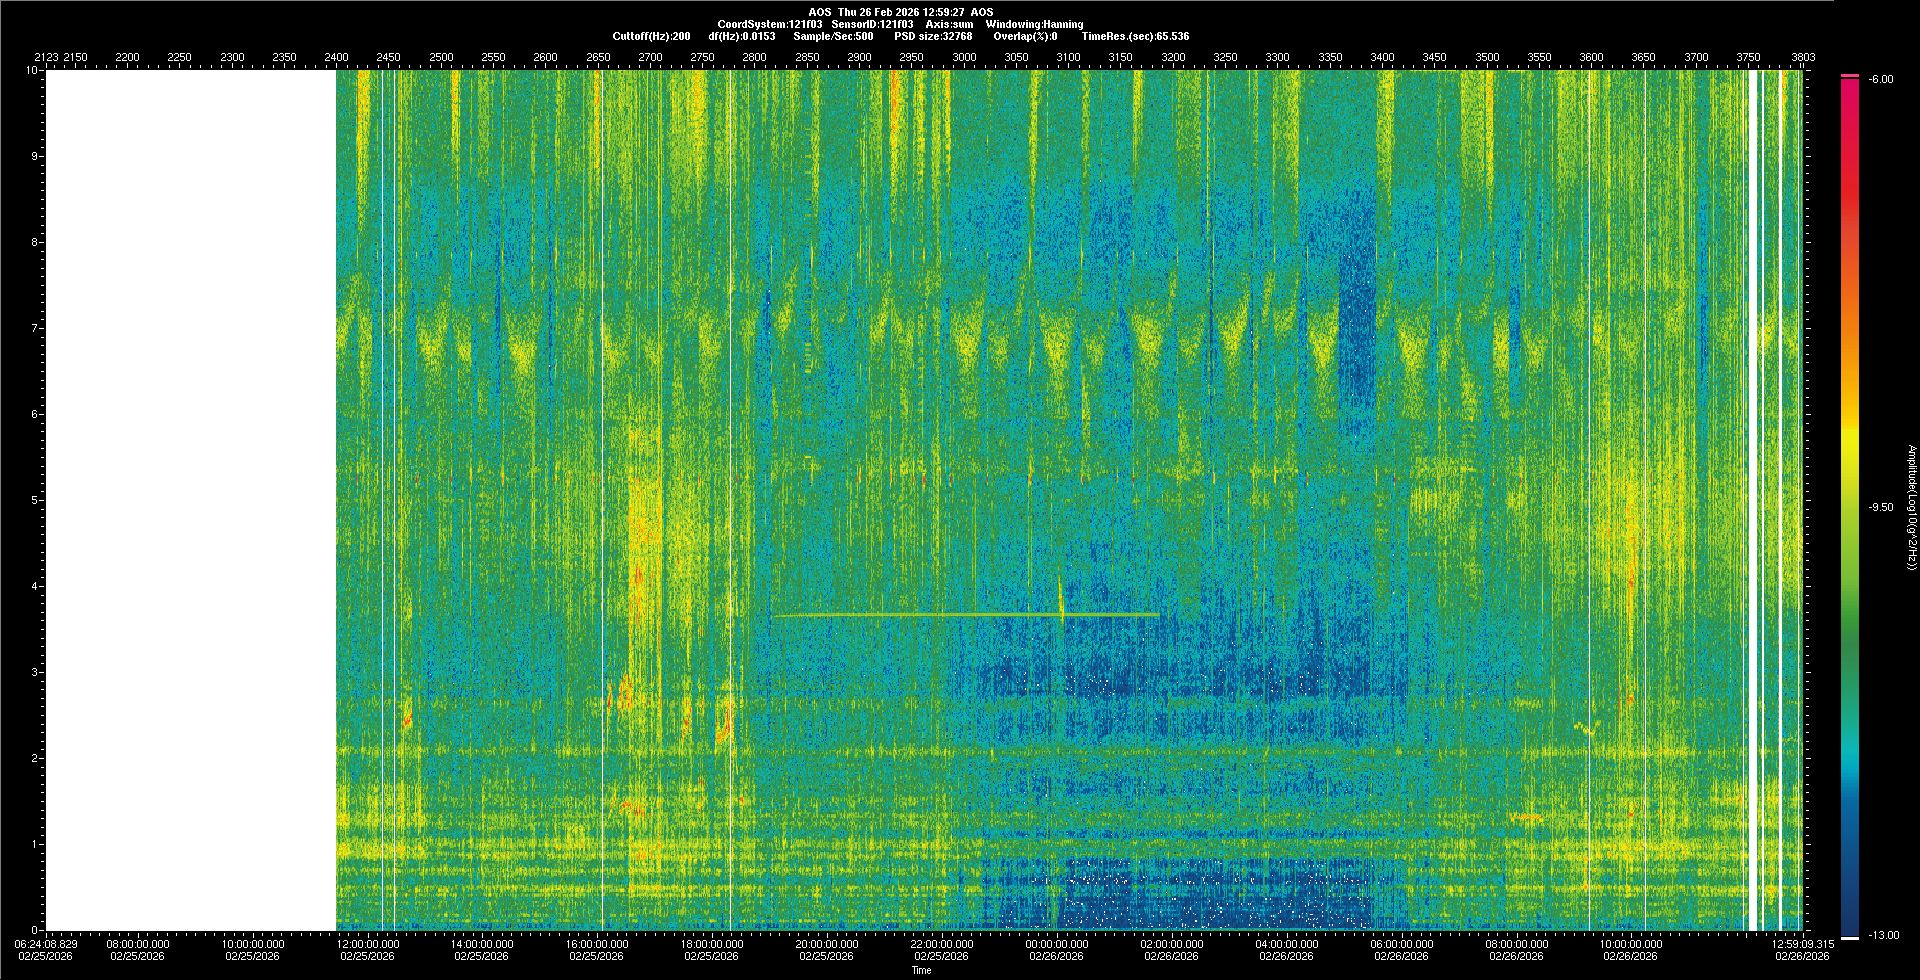1920x980 pixels.
Task: Click the 3600 tick on the top axis
Action: click(1591, 58)
